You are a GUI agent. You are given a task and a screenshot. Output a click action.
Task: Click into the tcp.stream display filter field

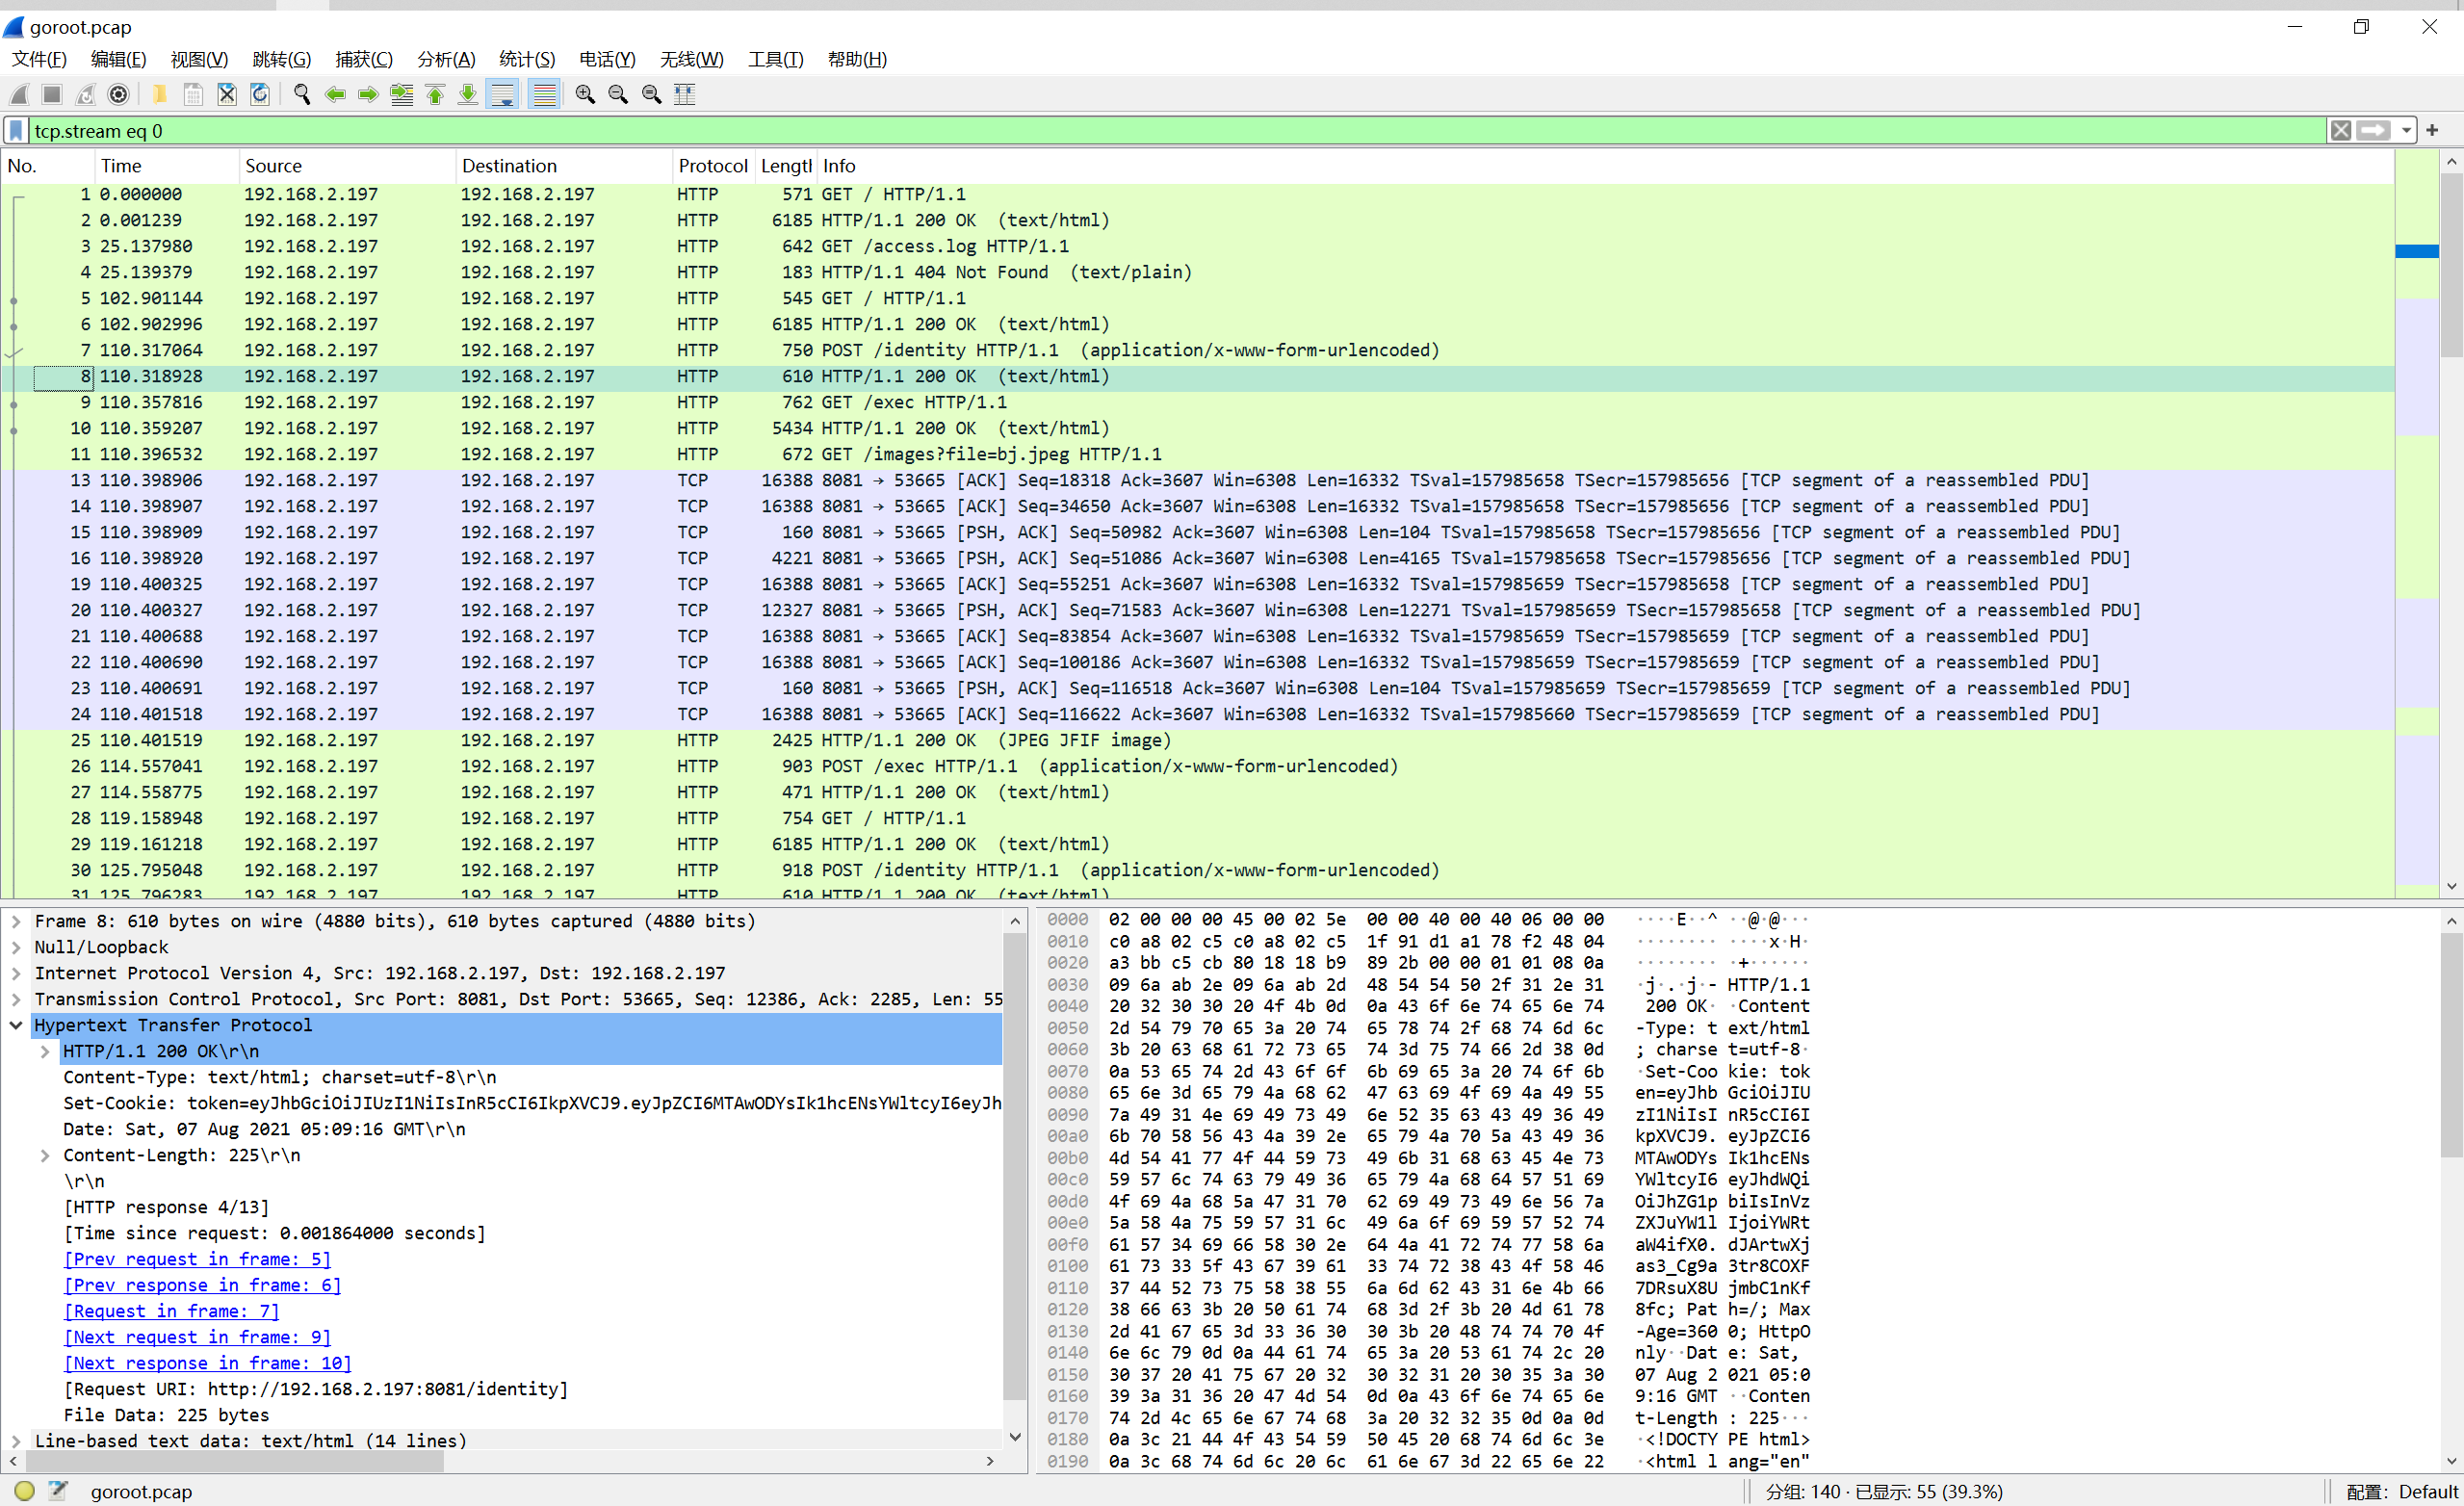click(1000, 131)
